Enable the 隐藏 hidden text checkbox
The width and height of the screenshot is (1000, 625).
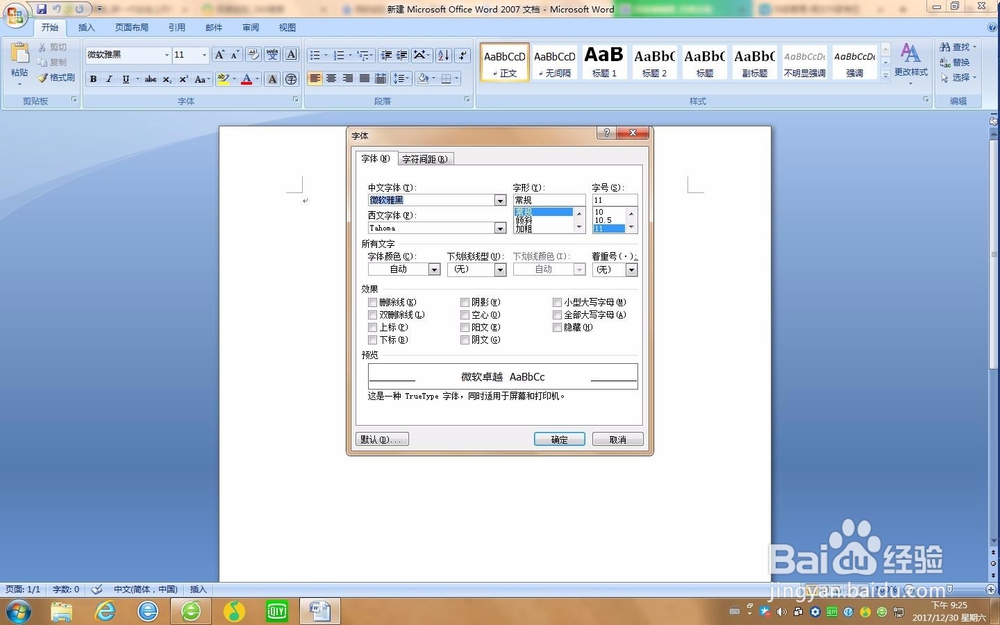point(557,327)
